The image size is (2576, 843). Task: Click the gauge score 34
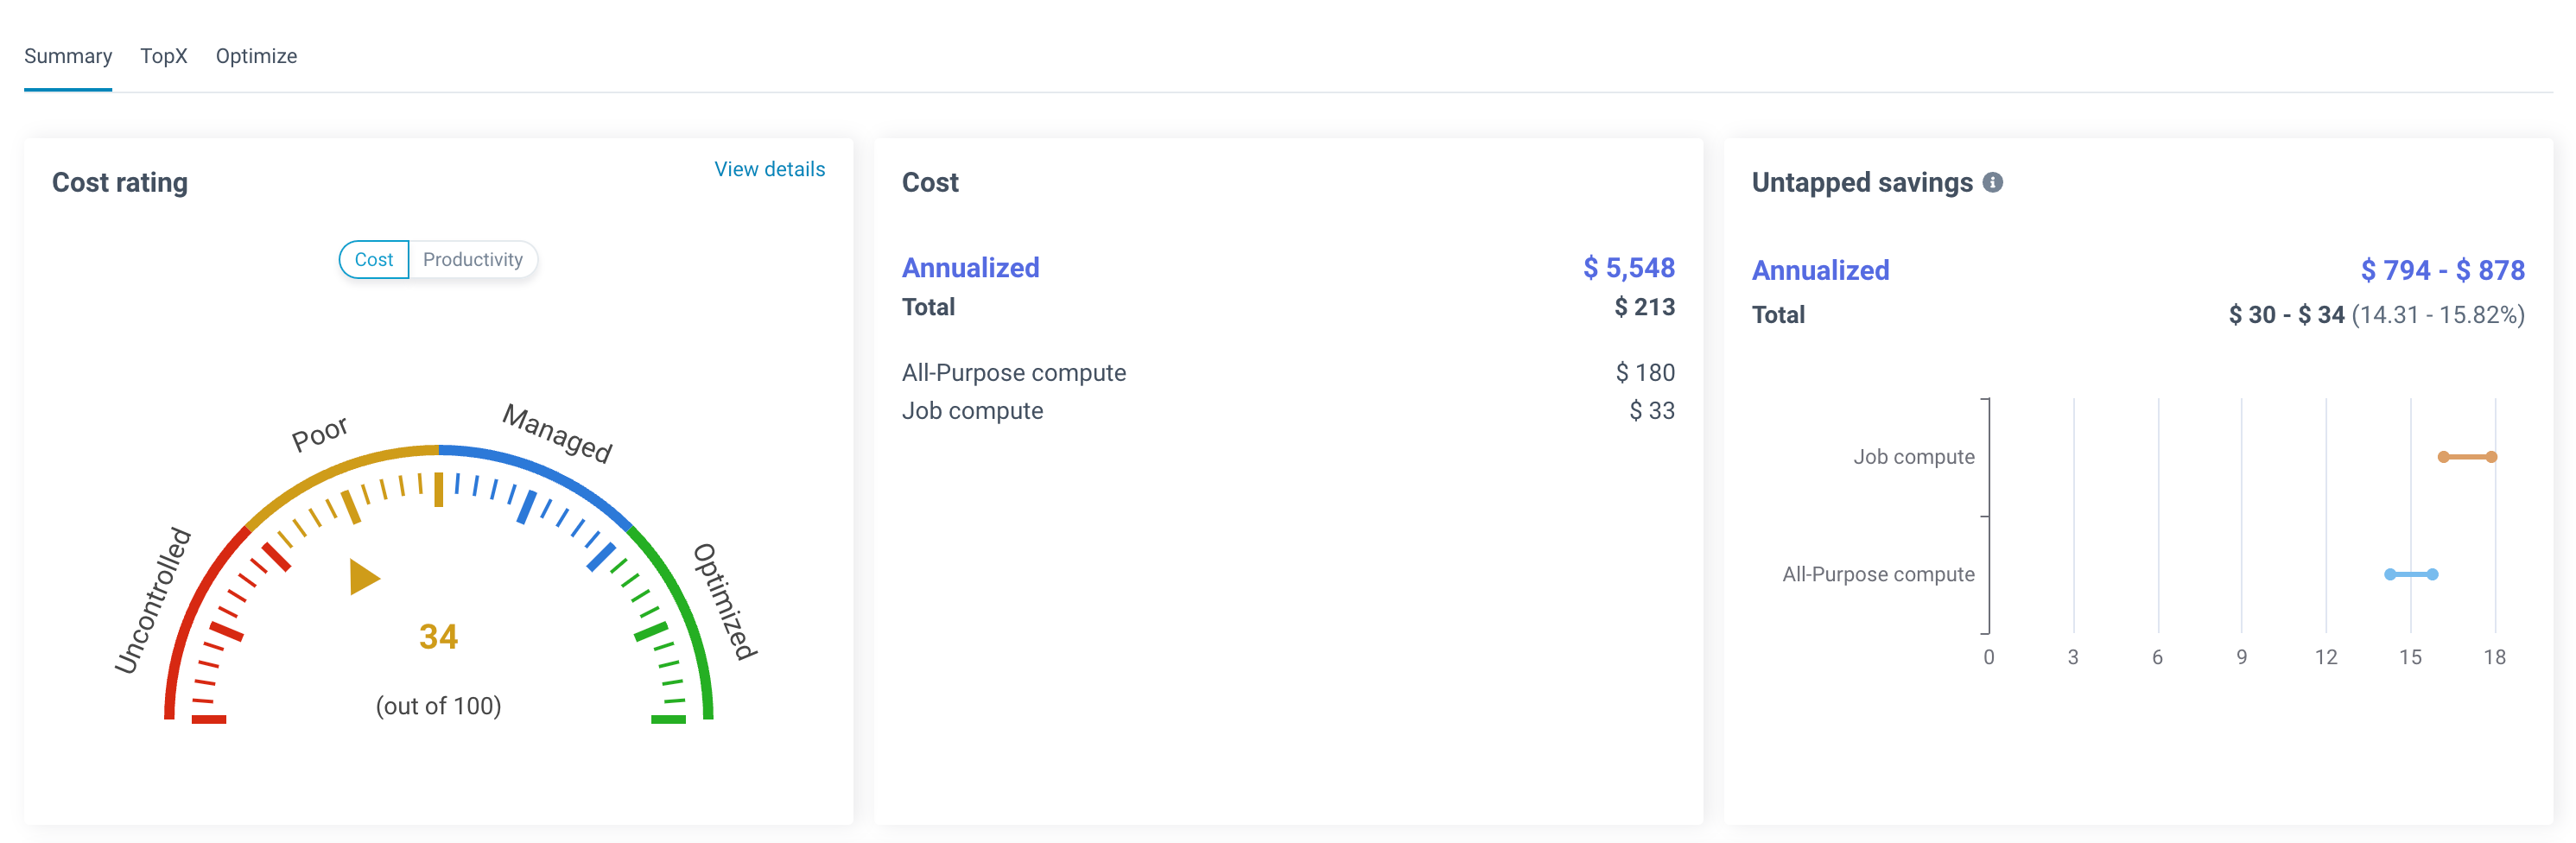[x=438, y=637]
